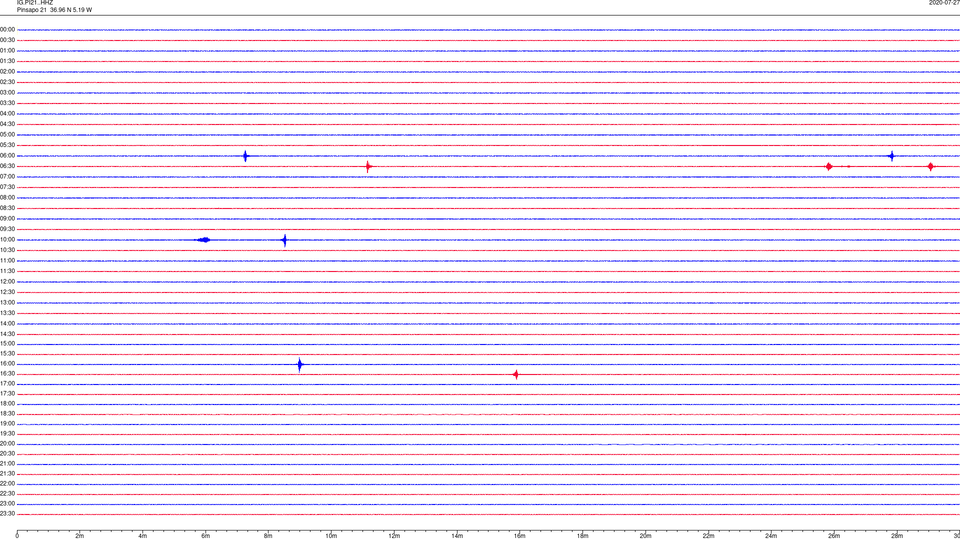Click the 'Pinsapo 21 36.96 N 5.19 W' header

54,10
